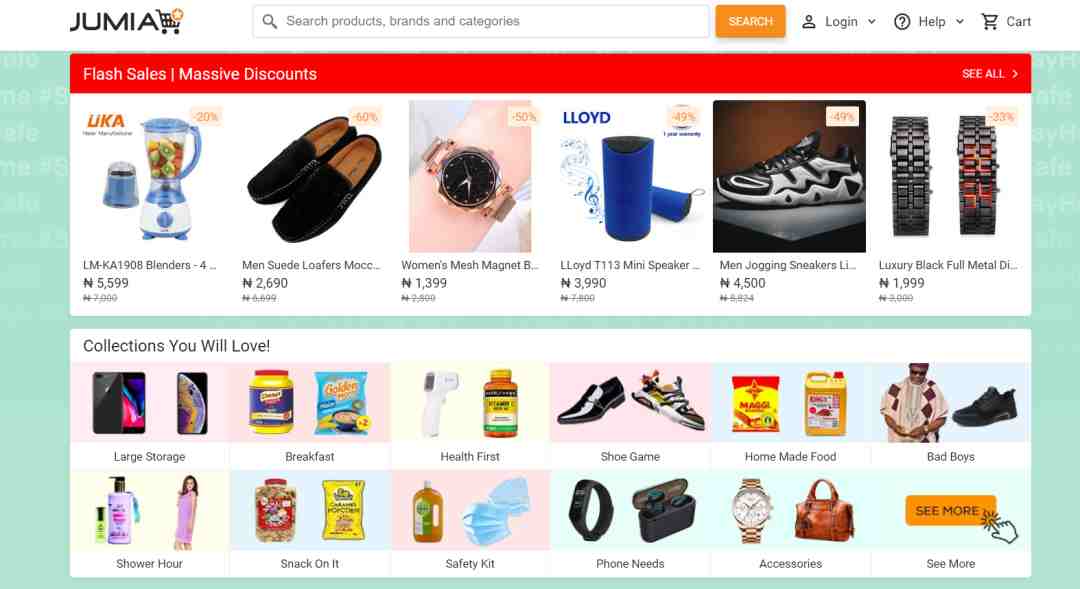The height and width of the screenshot is (589, 1080).
Task: Open the Breakfast collection
Action: (309, 415)
